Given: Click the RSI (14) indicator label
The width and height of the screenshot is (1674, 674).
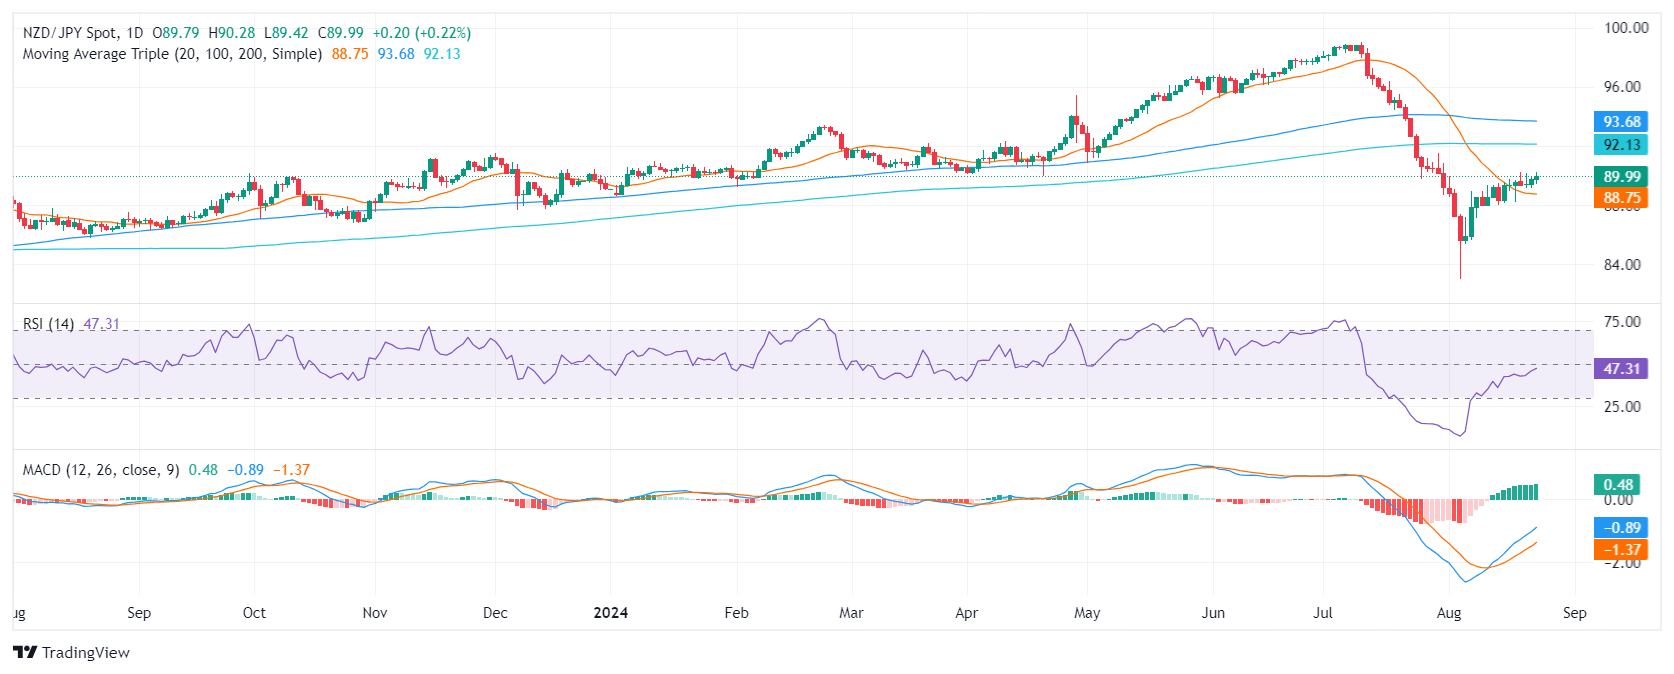Looking at the screenshot, I should 48,324.
